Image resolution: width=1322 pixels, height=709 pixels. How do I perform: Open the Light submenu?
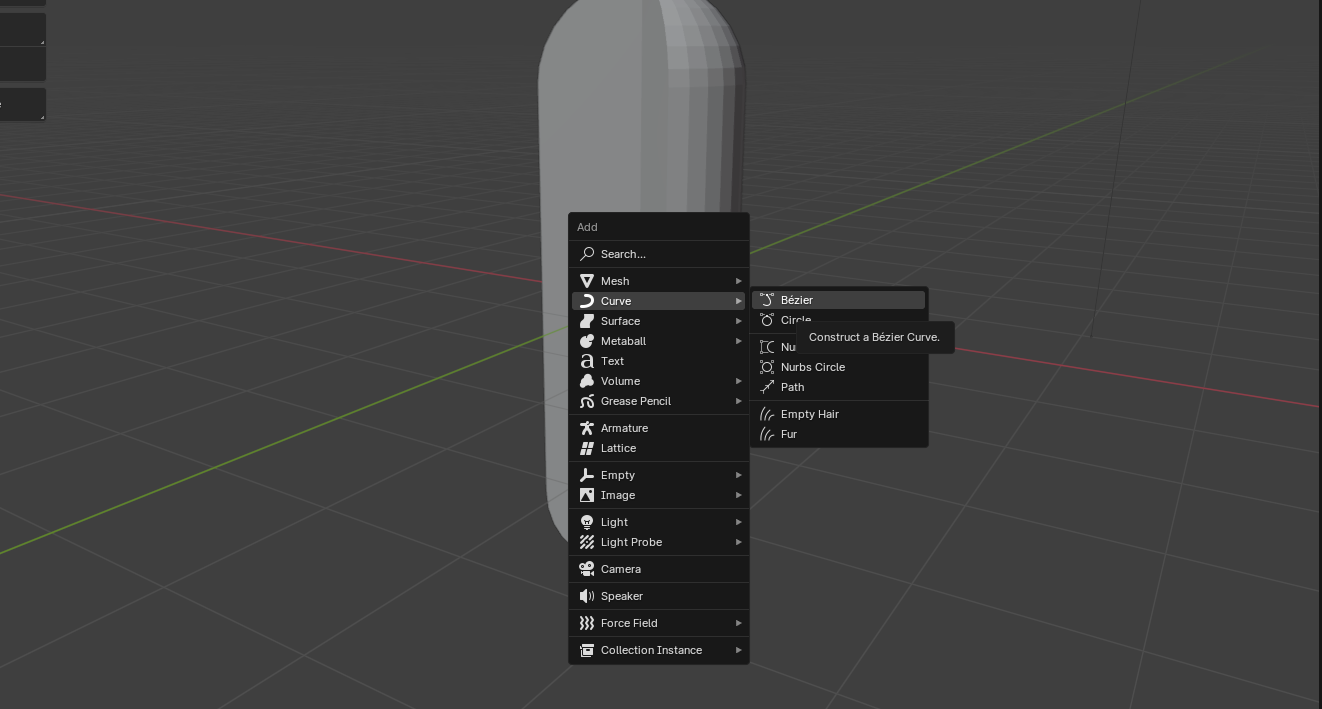click(x=659, y=522)
